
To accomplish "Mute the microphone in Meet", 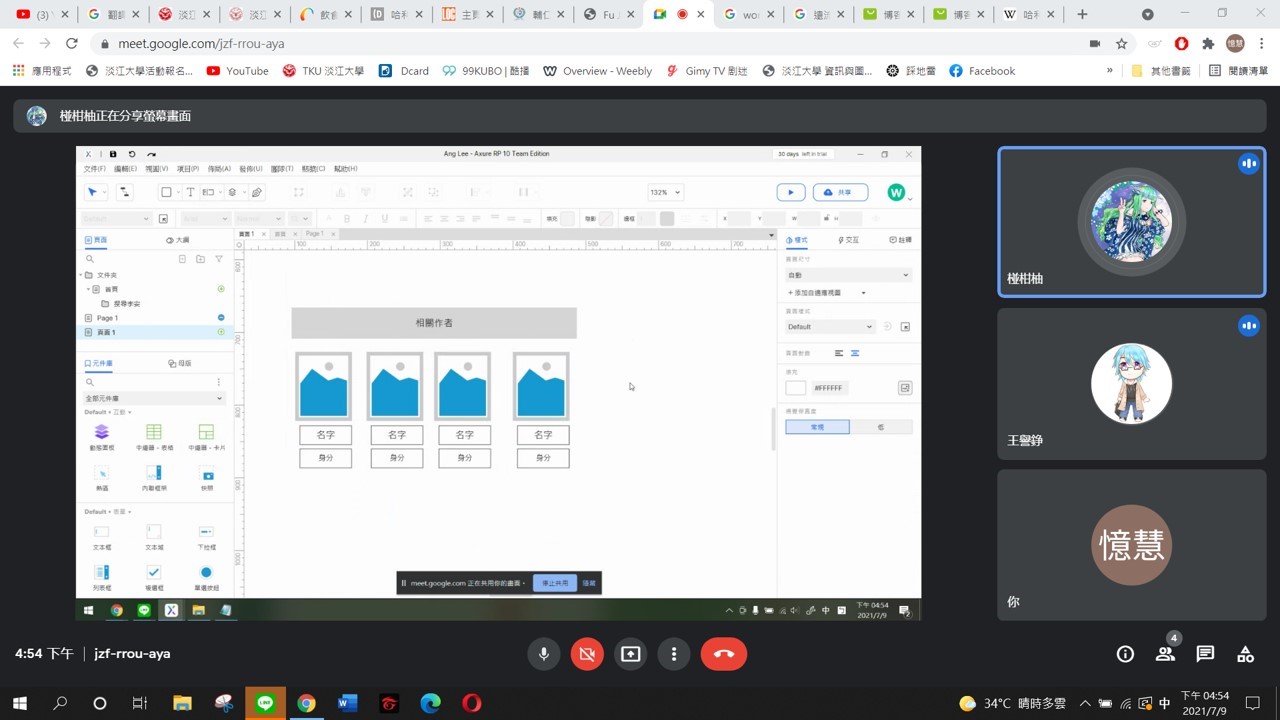I will [544, 654].
